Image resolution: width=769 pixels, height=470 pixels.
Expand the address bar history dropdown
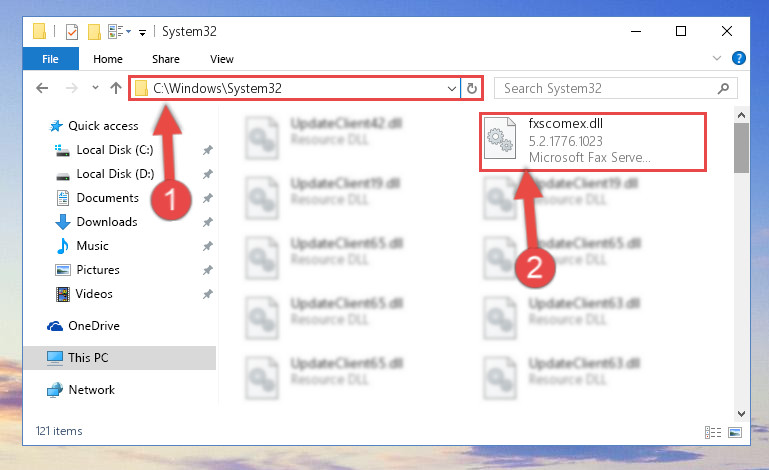pos(452,88)
